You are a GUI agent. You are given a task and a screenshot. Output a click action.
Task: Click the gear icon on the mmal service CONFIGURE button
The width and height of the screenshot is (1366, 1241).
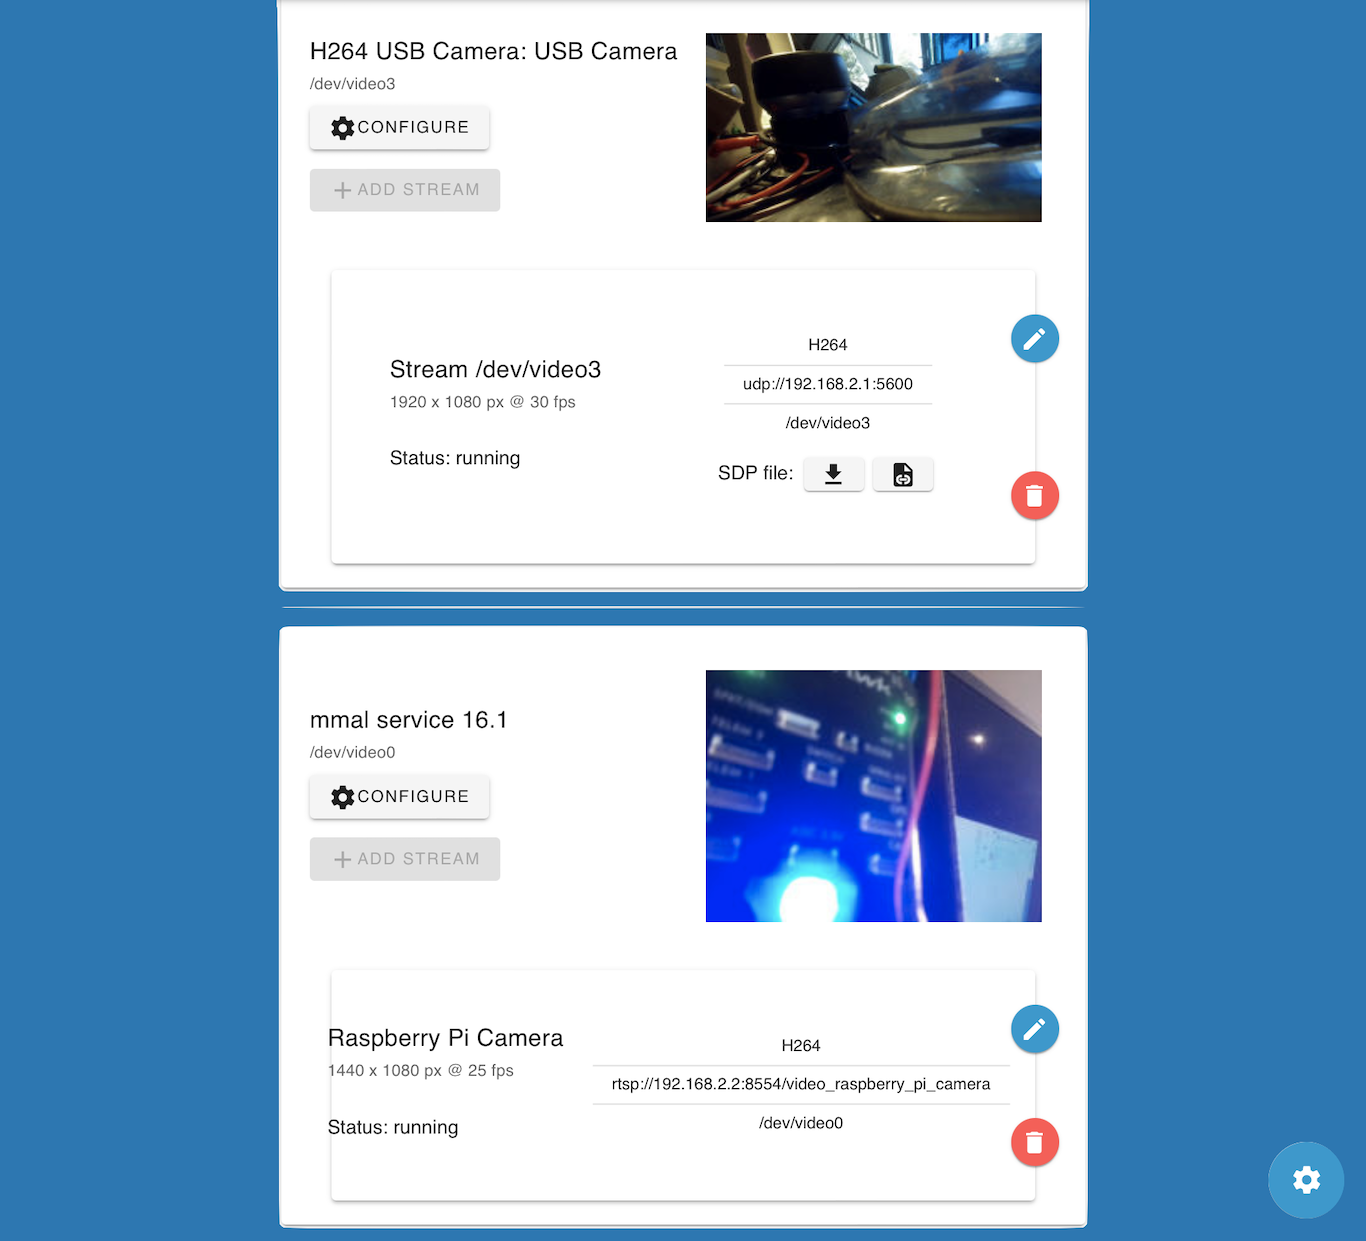(343, 797)
